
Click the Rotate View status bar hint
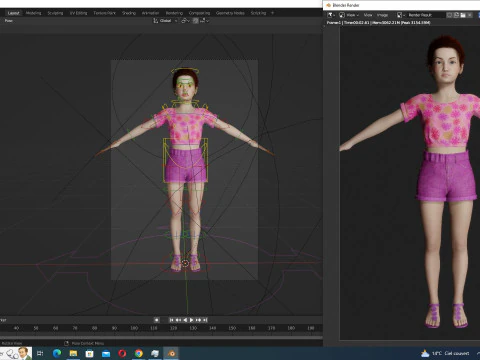[12, 343]
